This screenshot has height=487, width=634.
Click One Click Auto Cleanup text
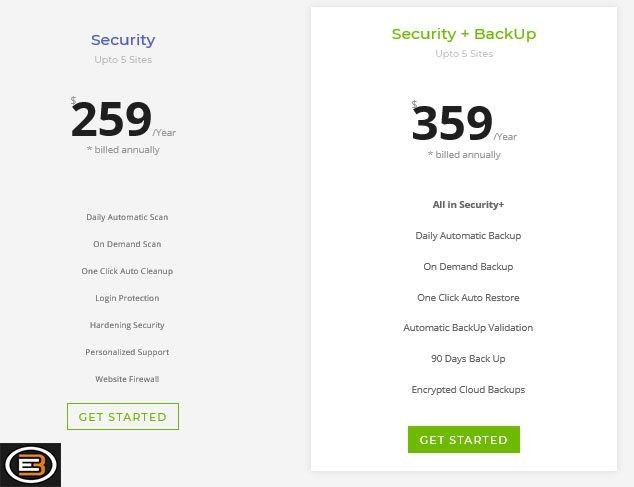(127, 271)
